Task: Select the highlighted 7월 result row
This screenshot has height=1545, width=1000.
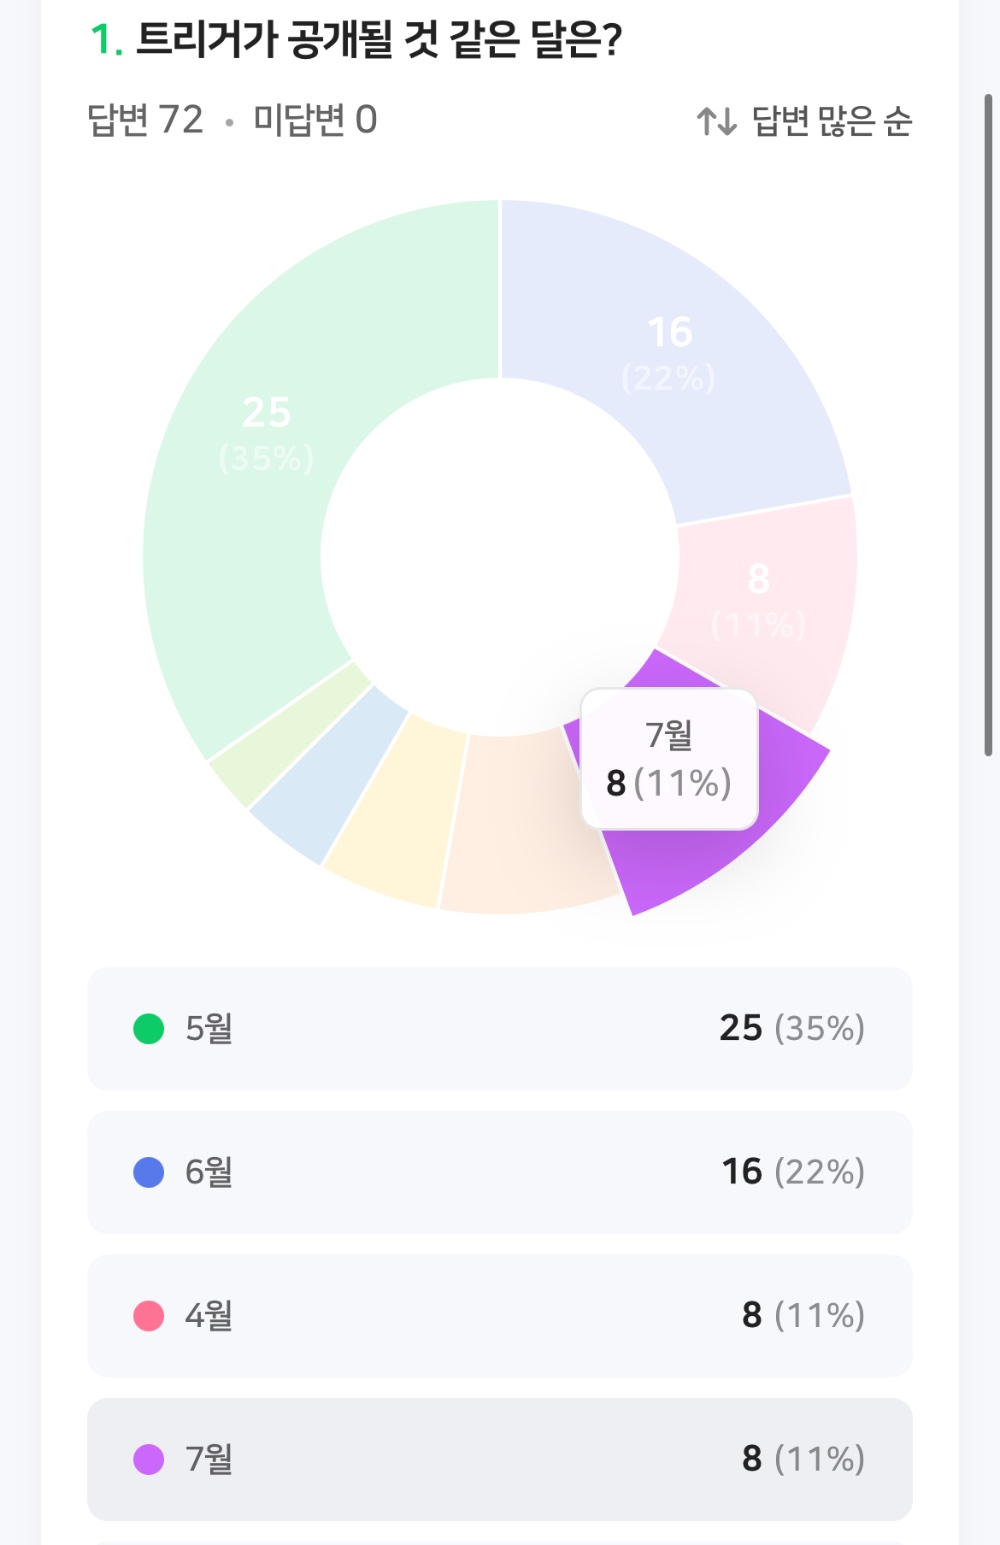Action: pos(500,1459)
